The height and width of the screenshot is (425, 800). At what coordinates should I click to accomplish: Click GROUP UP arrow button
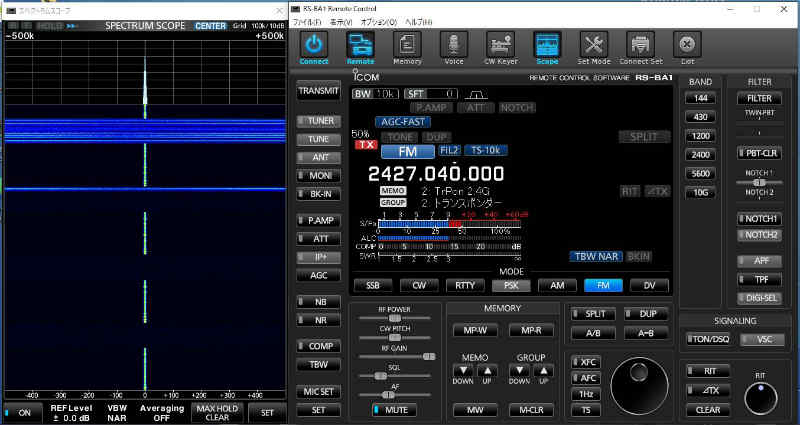(543, 371)
